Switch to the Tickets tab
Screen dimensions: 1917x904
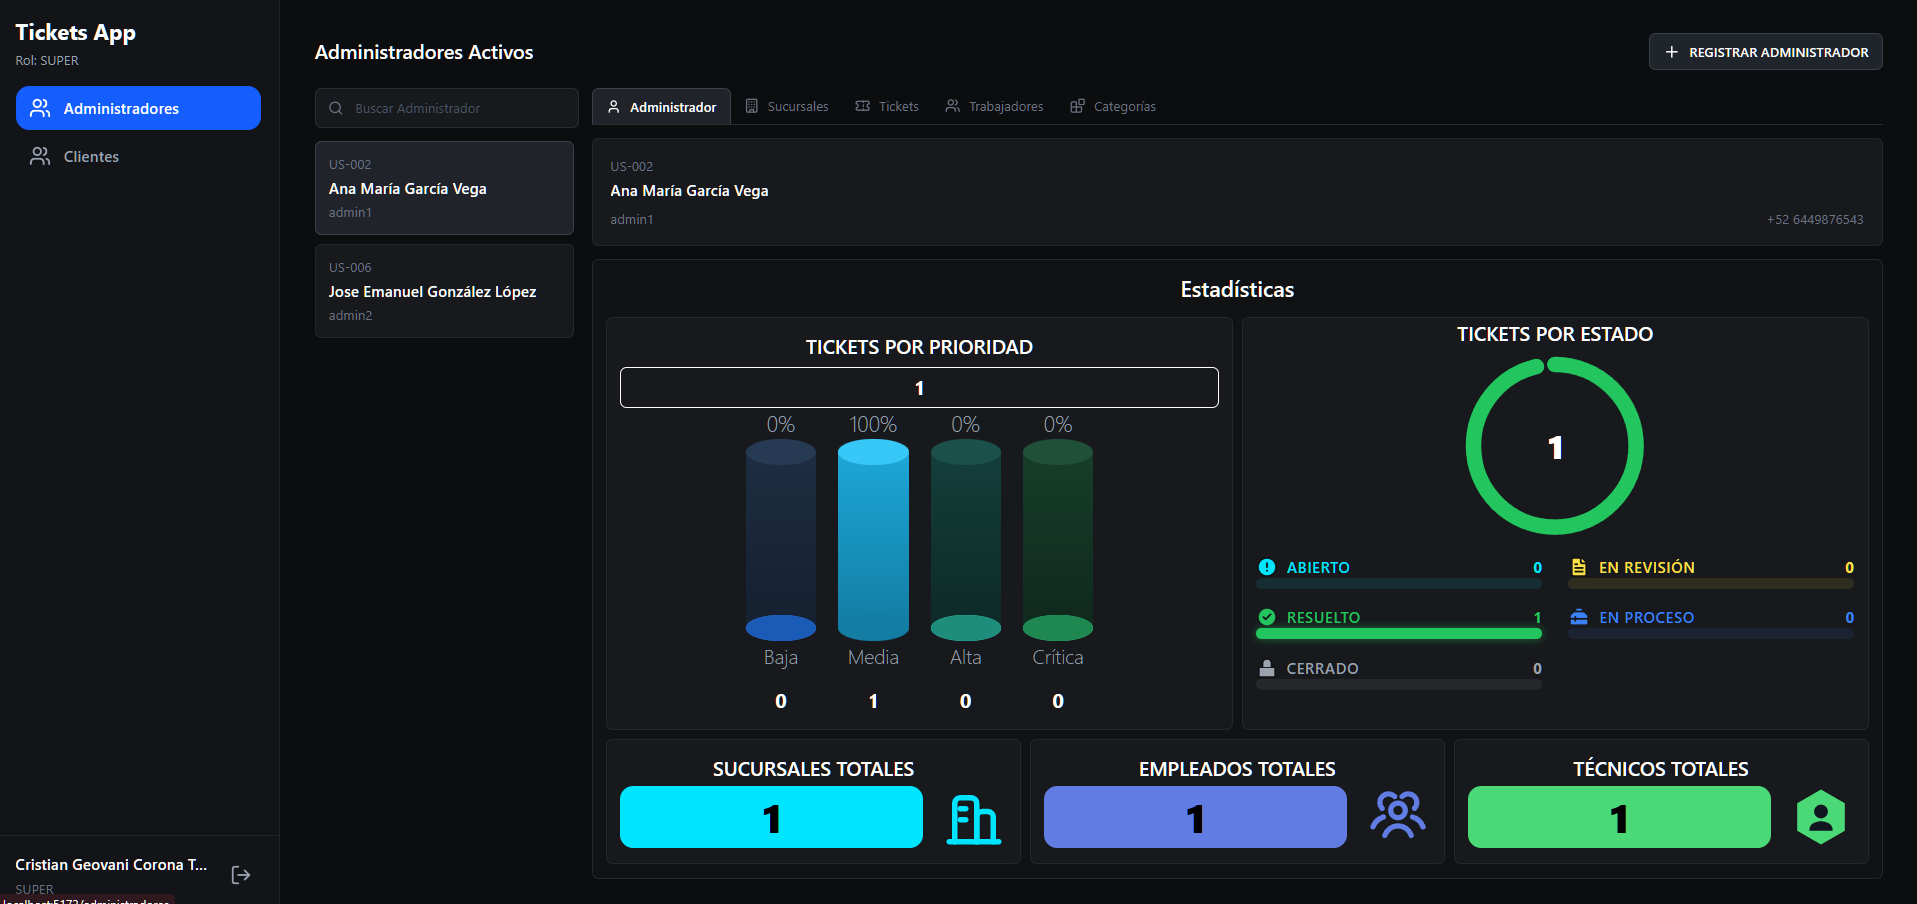click(887, 106)
